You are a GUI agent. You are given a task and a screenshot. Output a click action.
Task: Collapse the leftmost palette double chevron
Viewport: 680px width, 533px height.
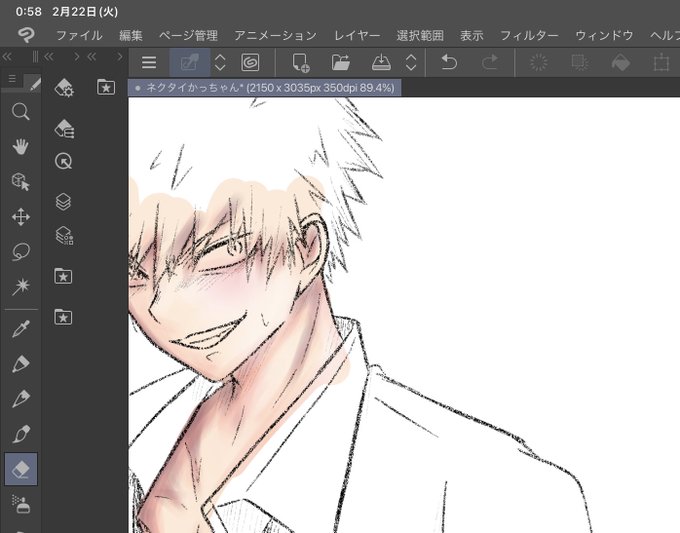pos(7,56)
